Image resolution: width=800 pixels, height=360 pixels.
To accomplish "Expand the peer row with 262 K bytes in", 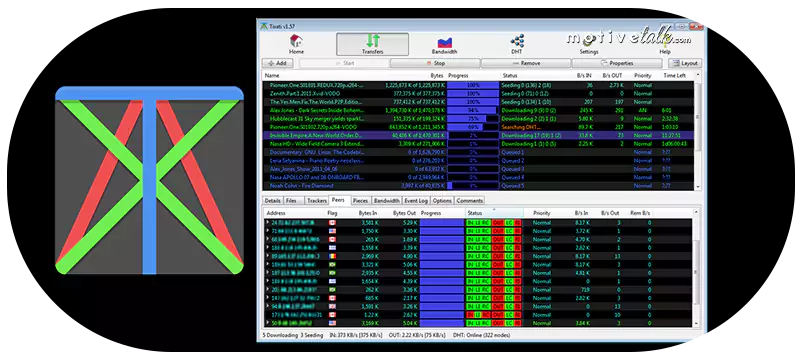I will (267, 290).
